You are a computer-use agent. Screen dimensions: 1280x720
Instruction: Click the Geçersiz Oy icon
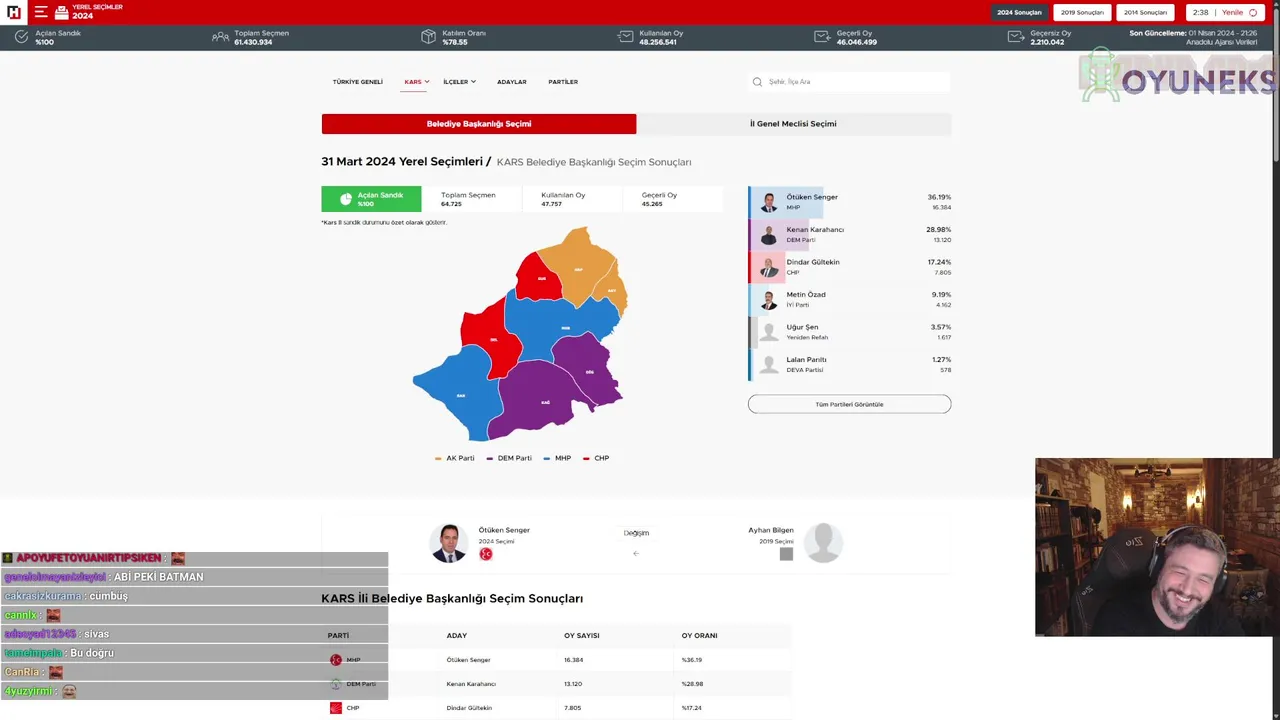click(1016, 37)
